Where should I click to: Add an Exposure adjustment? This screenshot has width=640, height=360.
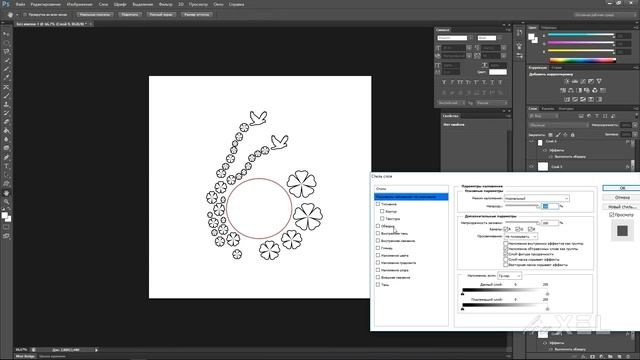point(591,81)
